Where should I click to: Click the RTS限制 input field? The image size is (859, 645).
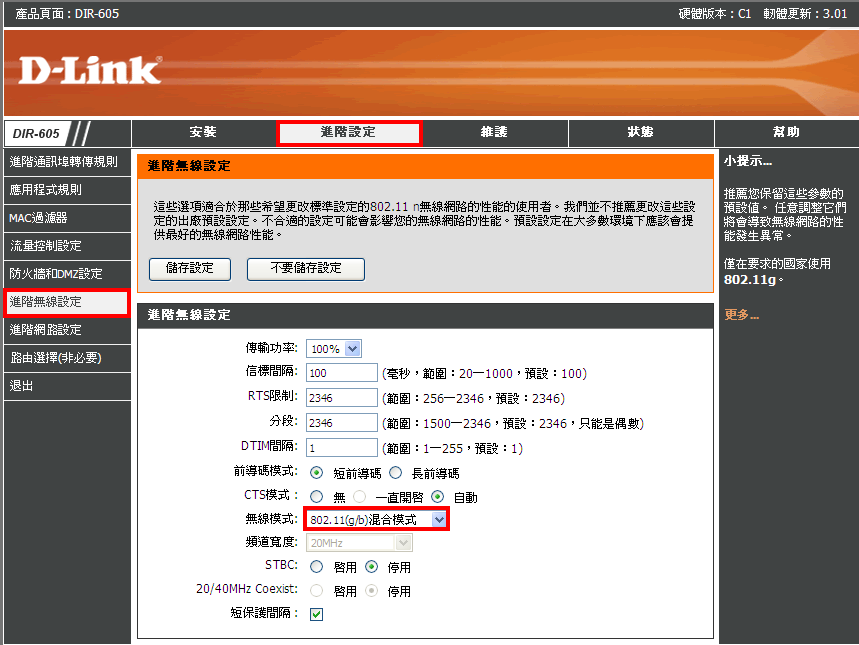click(x=341, y=398)
